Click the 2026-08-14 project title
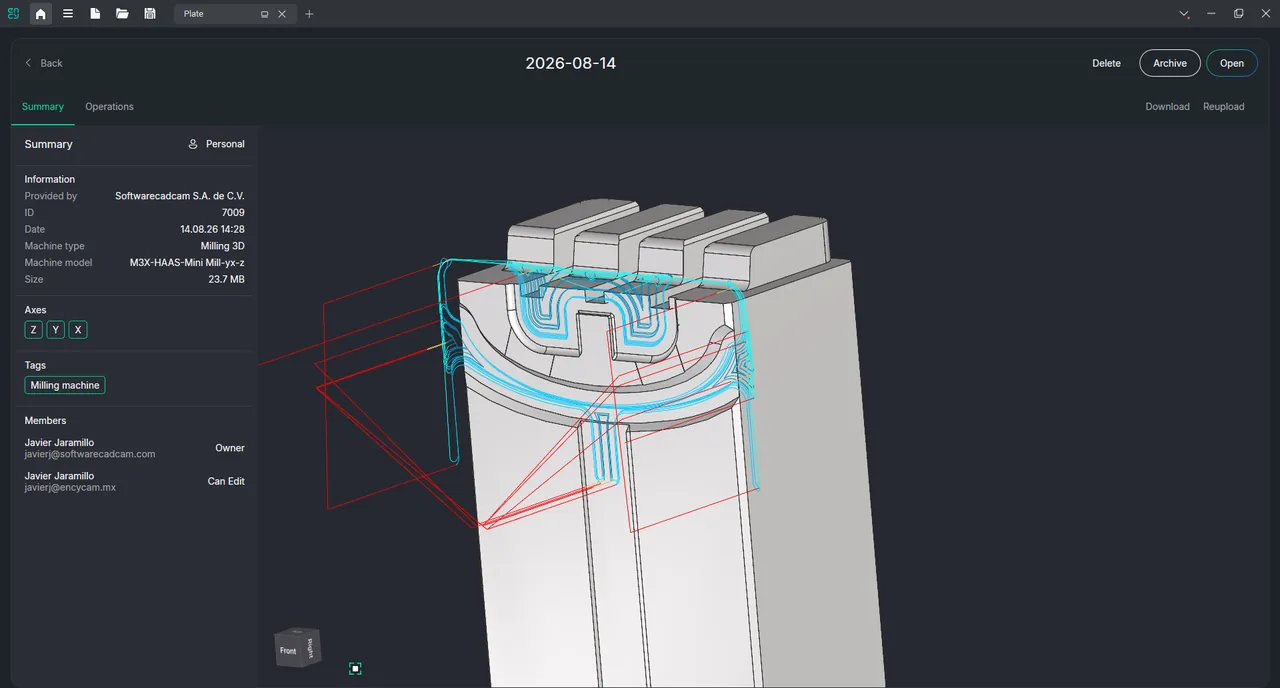 pos(571,63)
